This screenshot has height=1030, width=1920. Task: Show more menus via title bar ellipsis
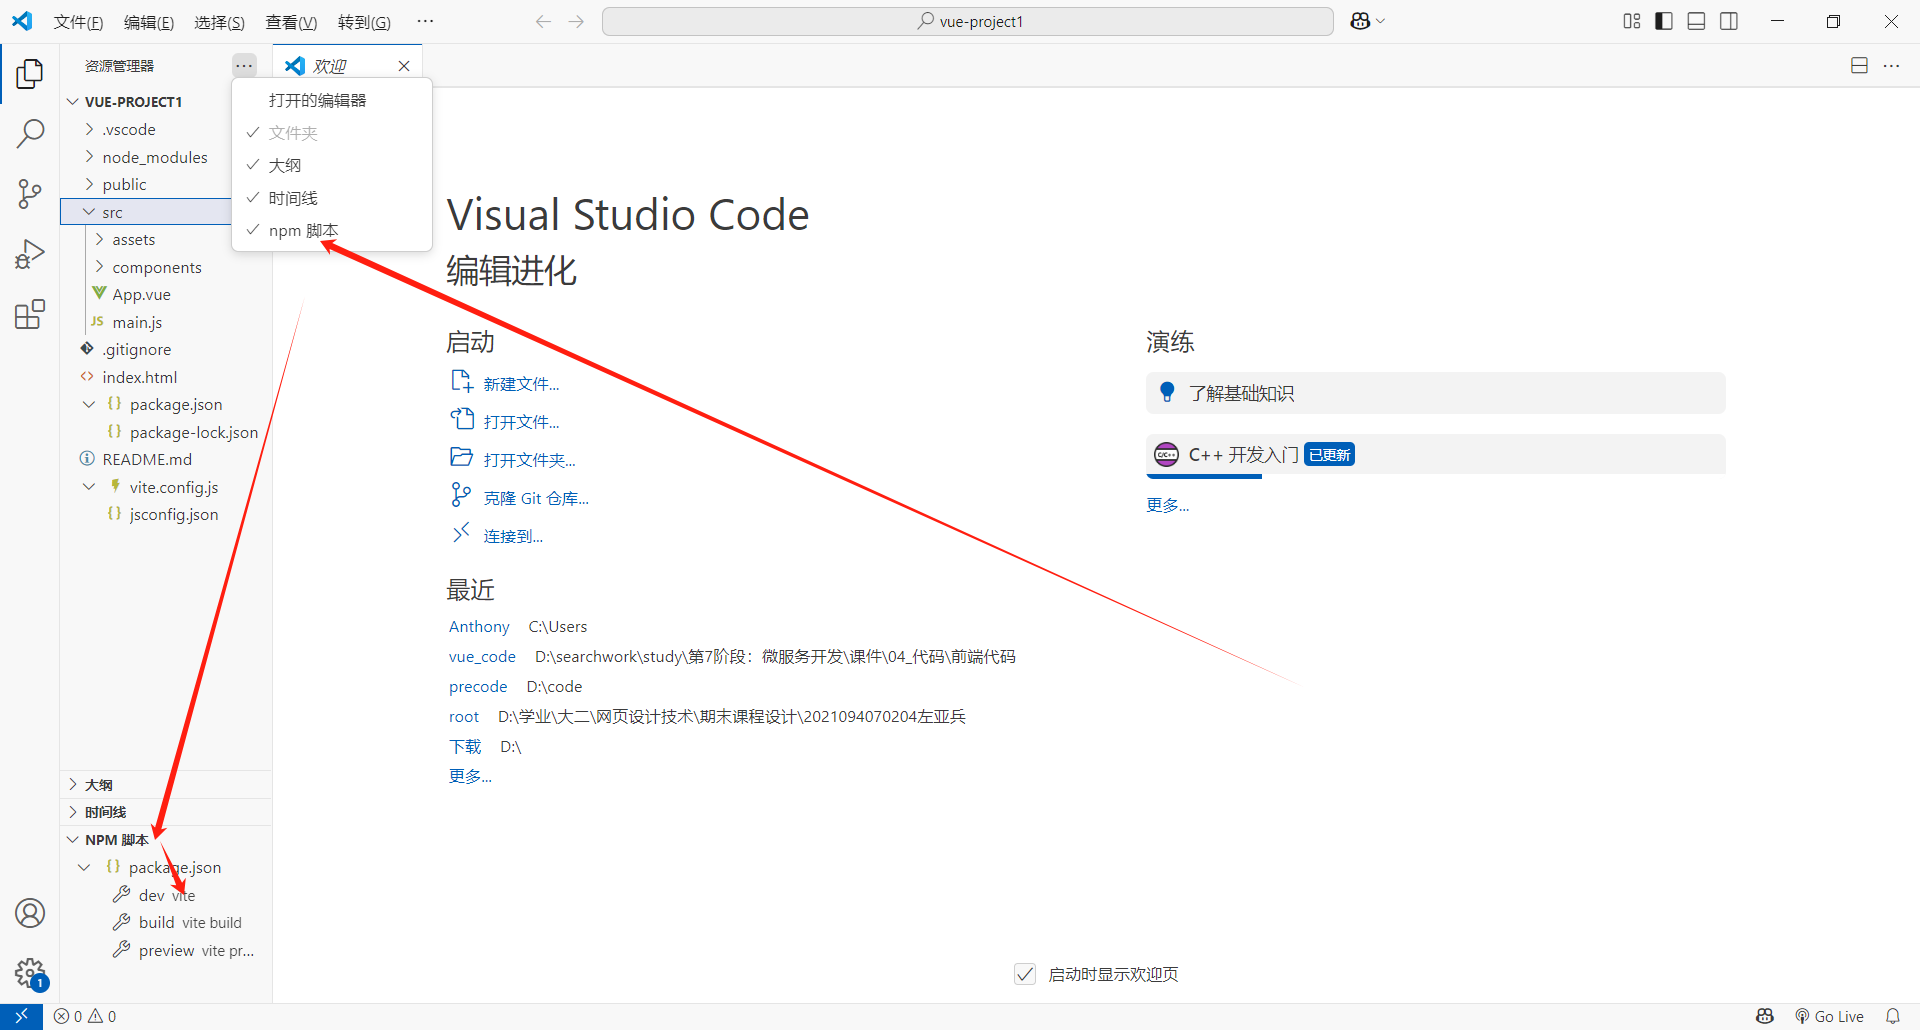(425, 21)
